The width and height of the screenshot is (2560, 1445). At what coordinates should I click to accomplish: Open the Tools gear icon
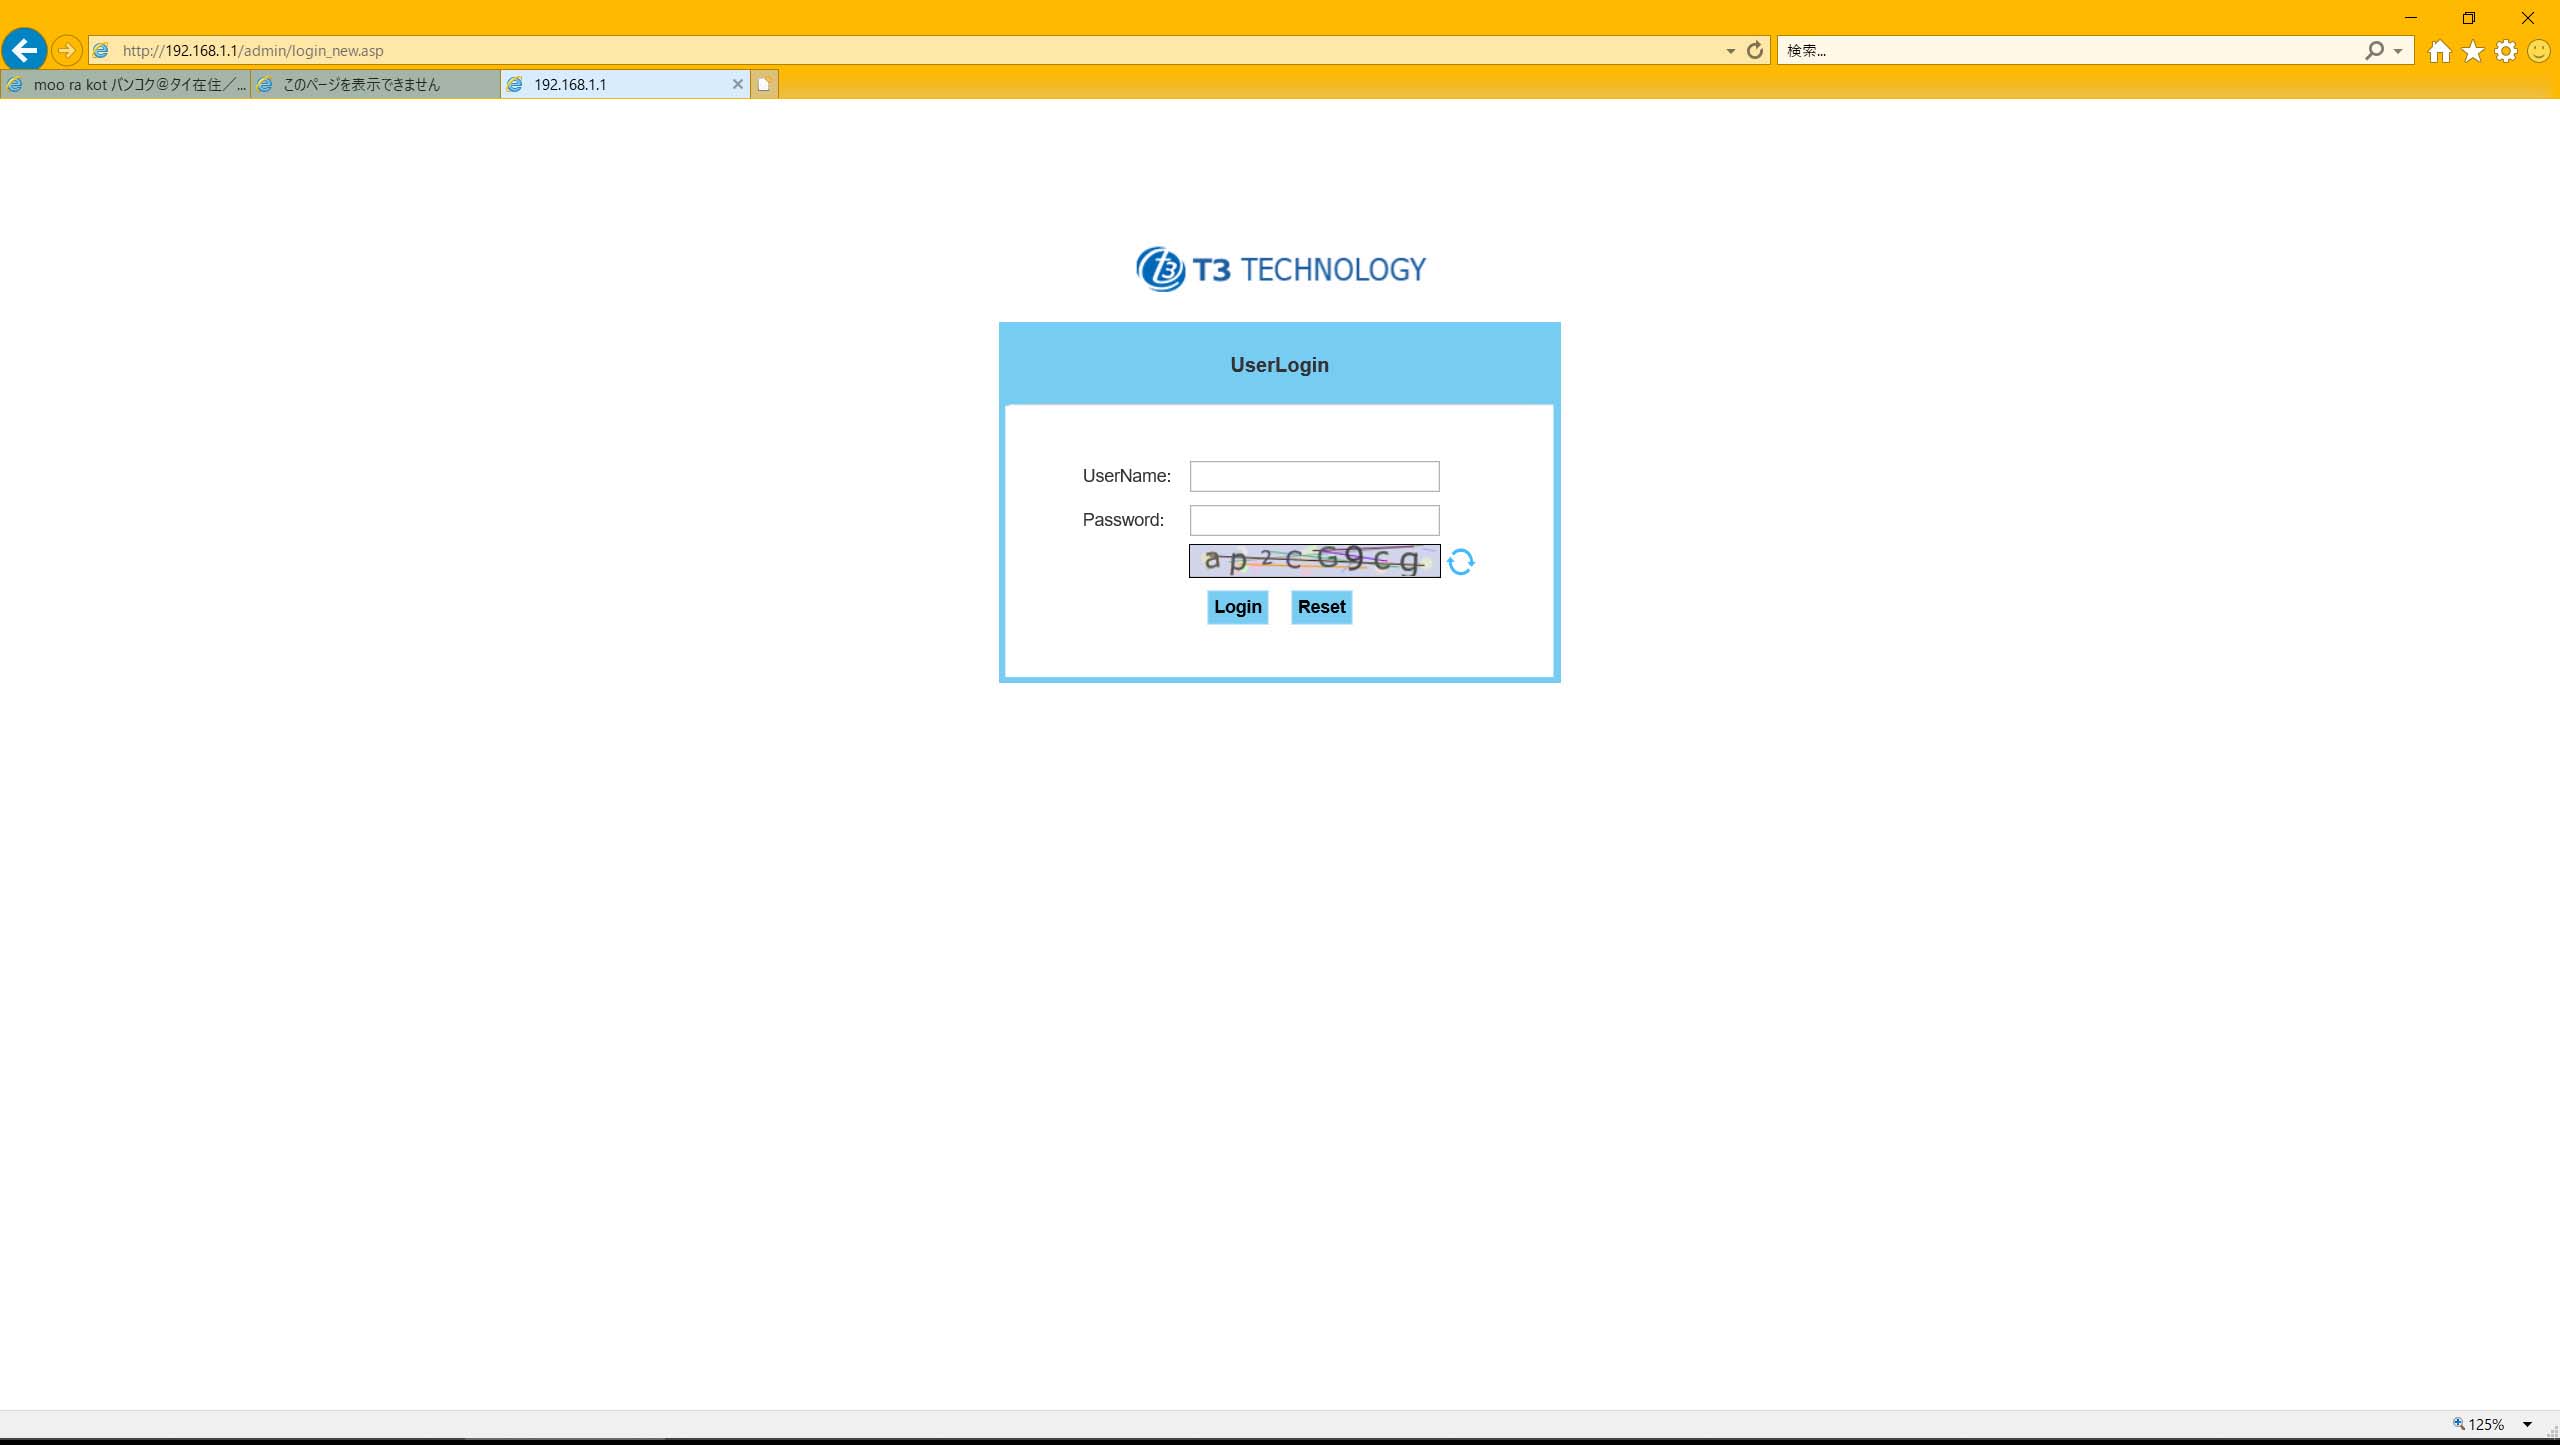(x=2506, y=51)
